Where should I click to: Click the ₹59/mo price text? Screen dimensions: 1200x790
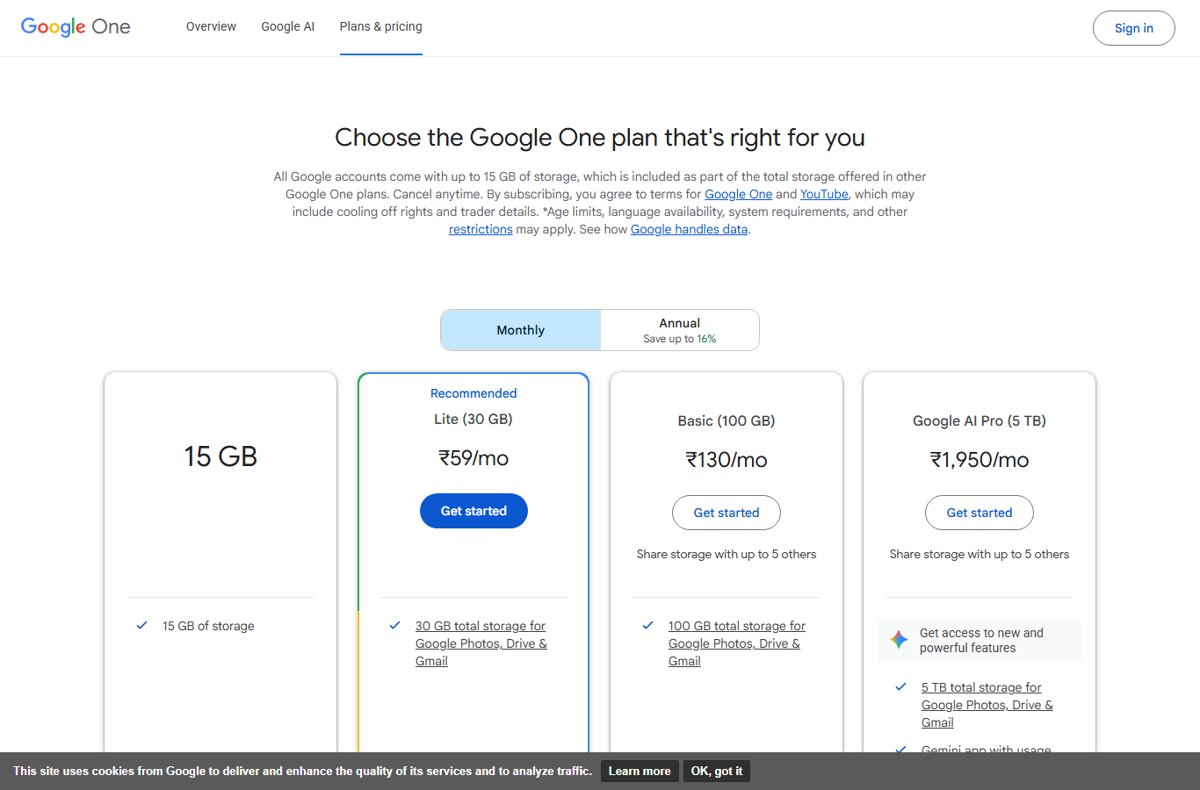[x=474, y=458]
